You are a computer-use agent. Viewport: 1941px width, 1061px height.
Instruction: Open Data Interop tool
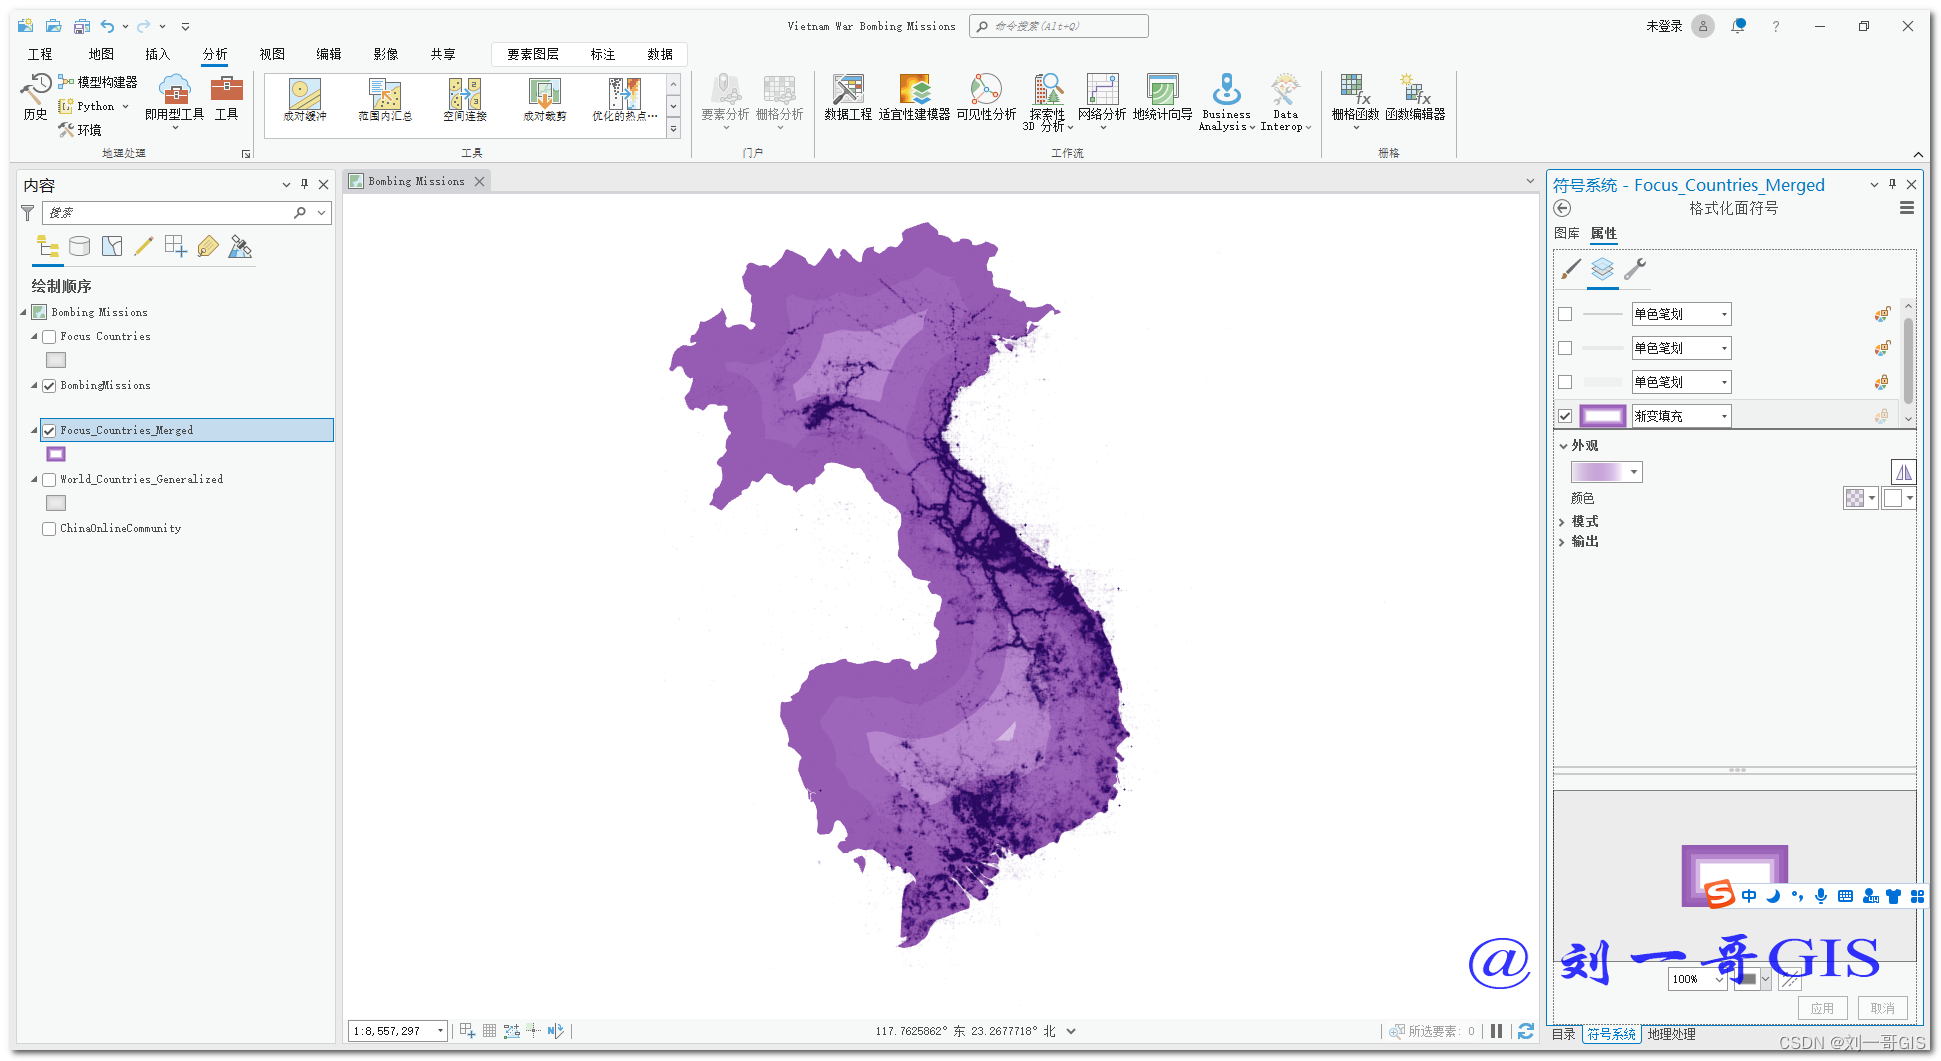pyautogui.click(x=1286, y=102)
